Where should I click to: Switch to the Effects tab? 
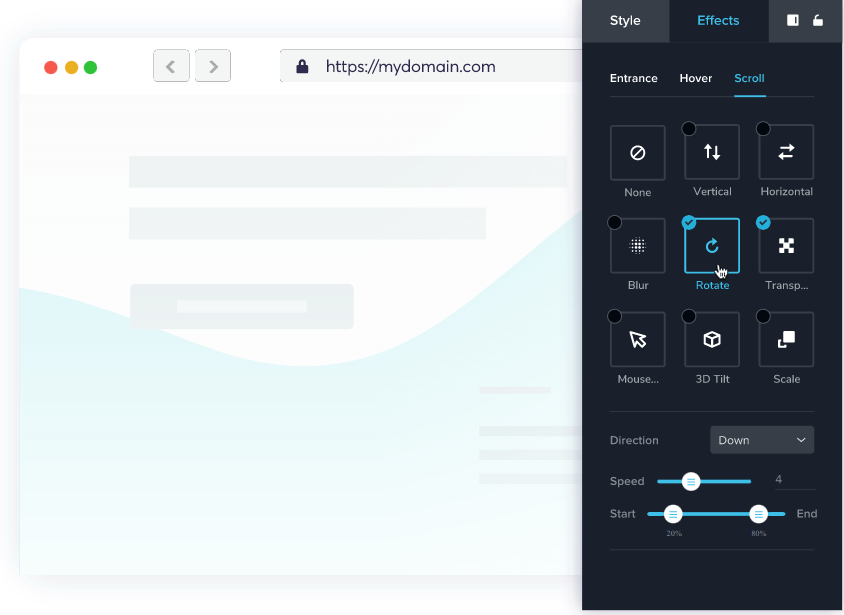point(719,20)
